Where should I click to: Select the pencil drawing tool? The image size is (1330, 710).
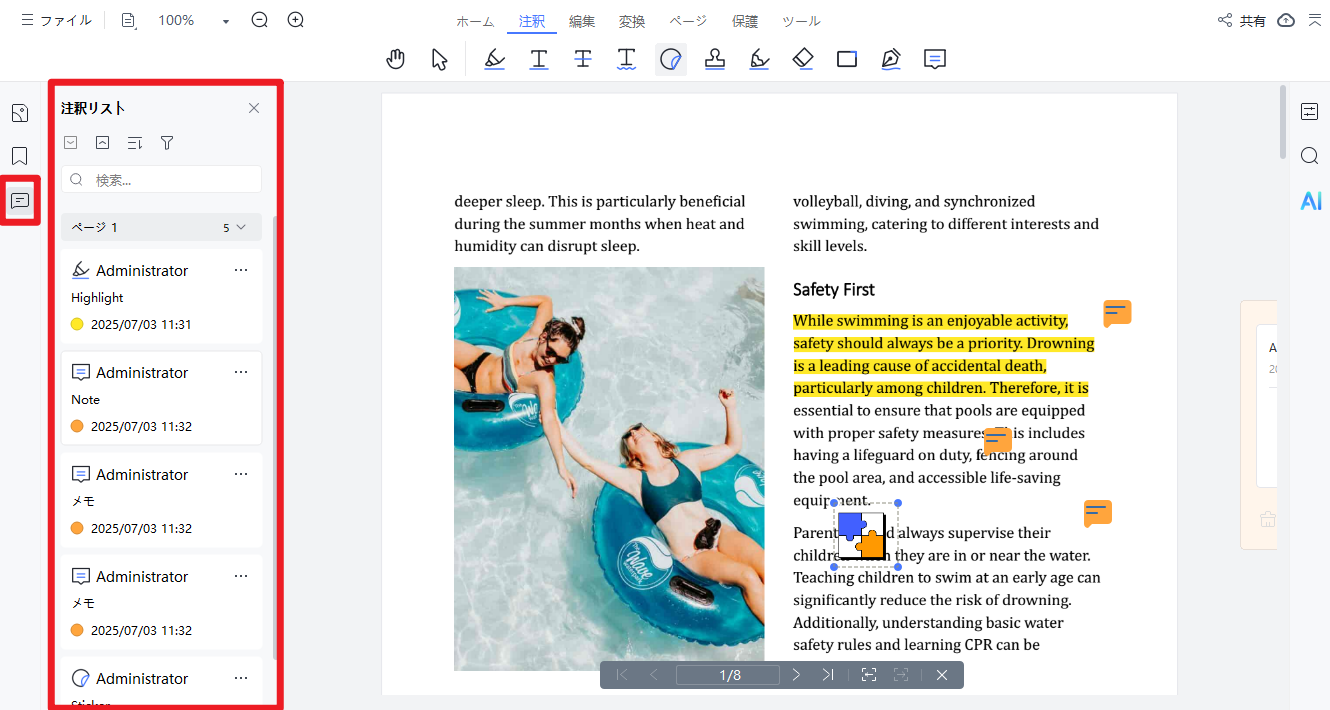click(891, 59)
